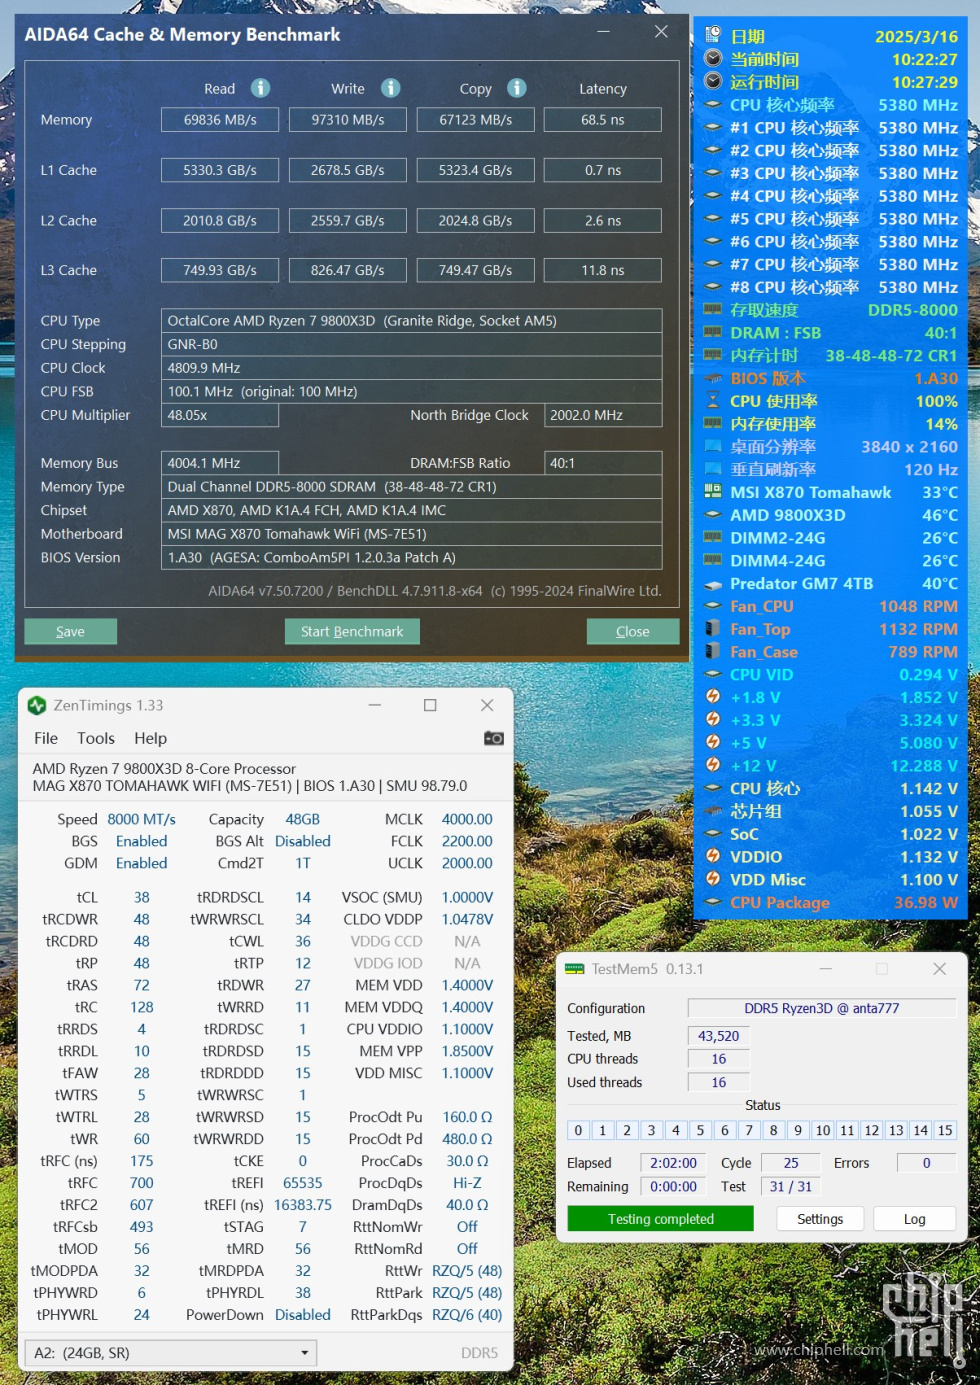Click the voltage icon beside VDDIO
The width and height of the screenshot is (980, 1385).
[x=713, y=856]
